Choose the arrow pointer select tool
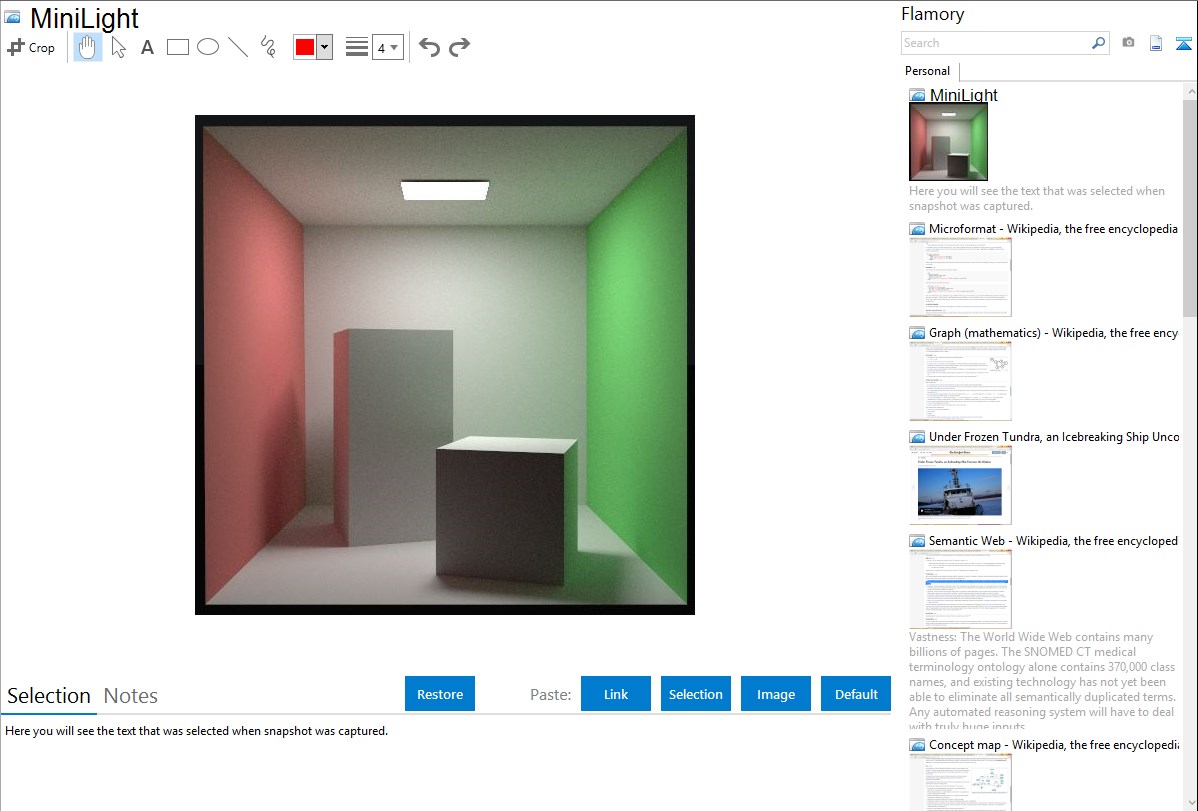This screenshot has height=811, width=1198. (118, 47)
